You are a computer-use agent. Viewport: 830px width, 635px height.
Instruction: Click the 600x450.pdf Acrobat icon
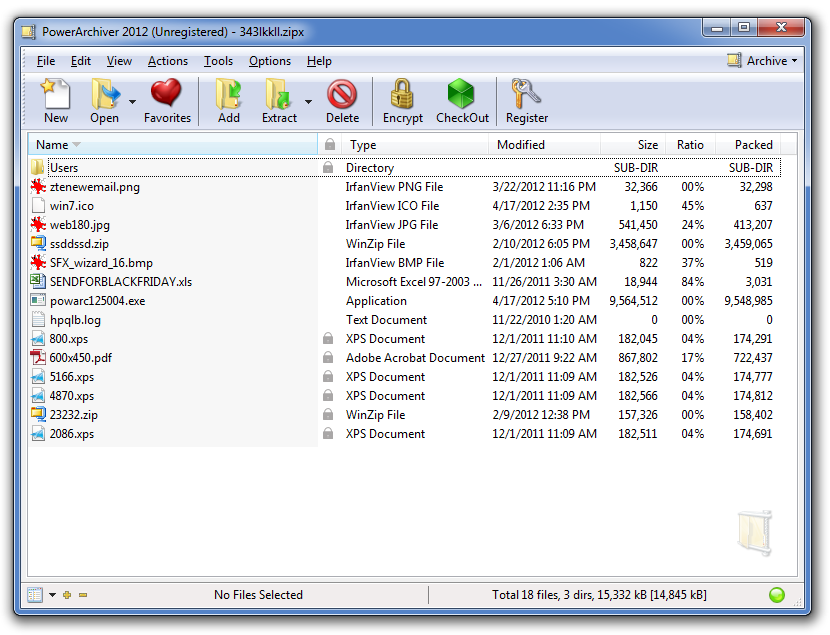[38, 358]
